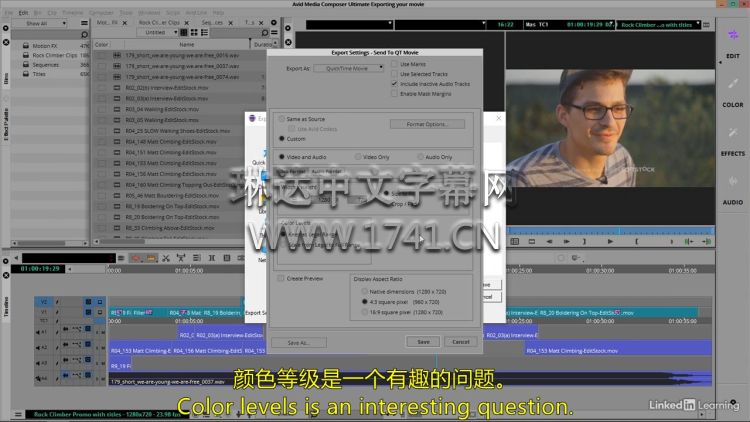The height and width of the screenshot is (422, 750).
Task: Switch bin to text view icon
Action: (183, 33)
